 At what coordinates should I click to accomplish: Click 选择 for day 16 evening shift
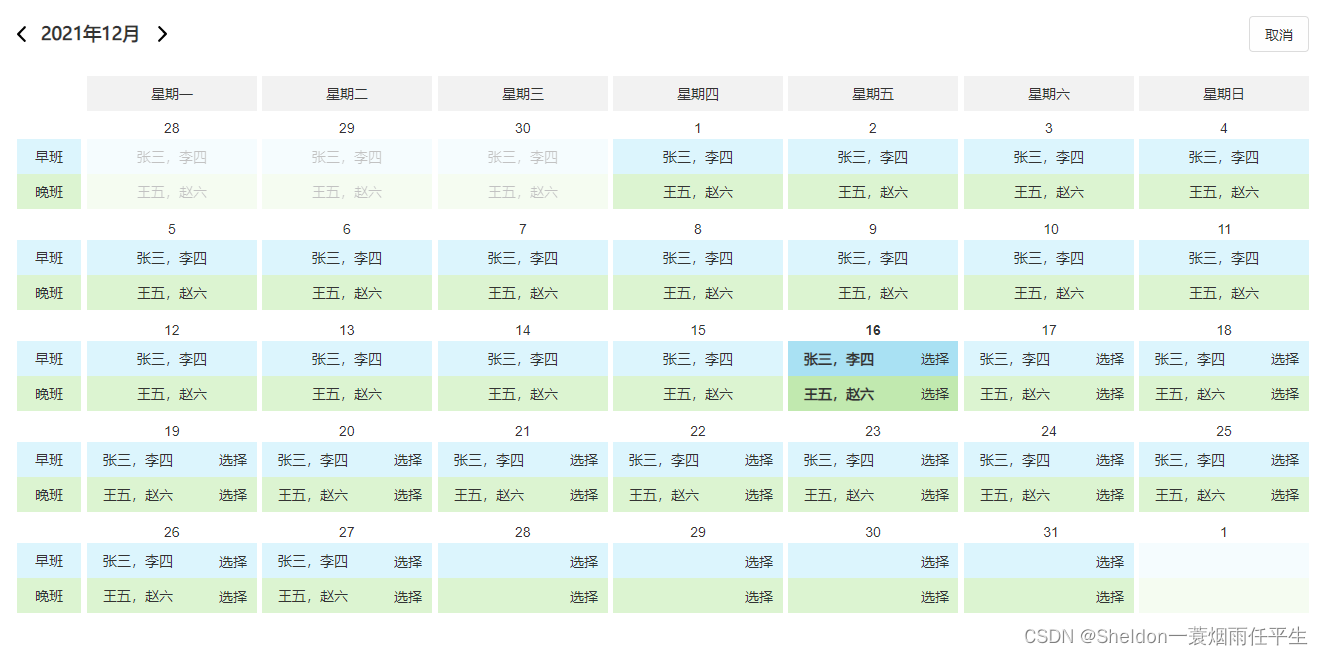(935, 394)
